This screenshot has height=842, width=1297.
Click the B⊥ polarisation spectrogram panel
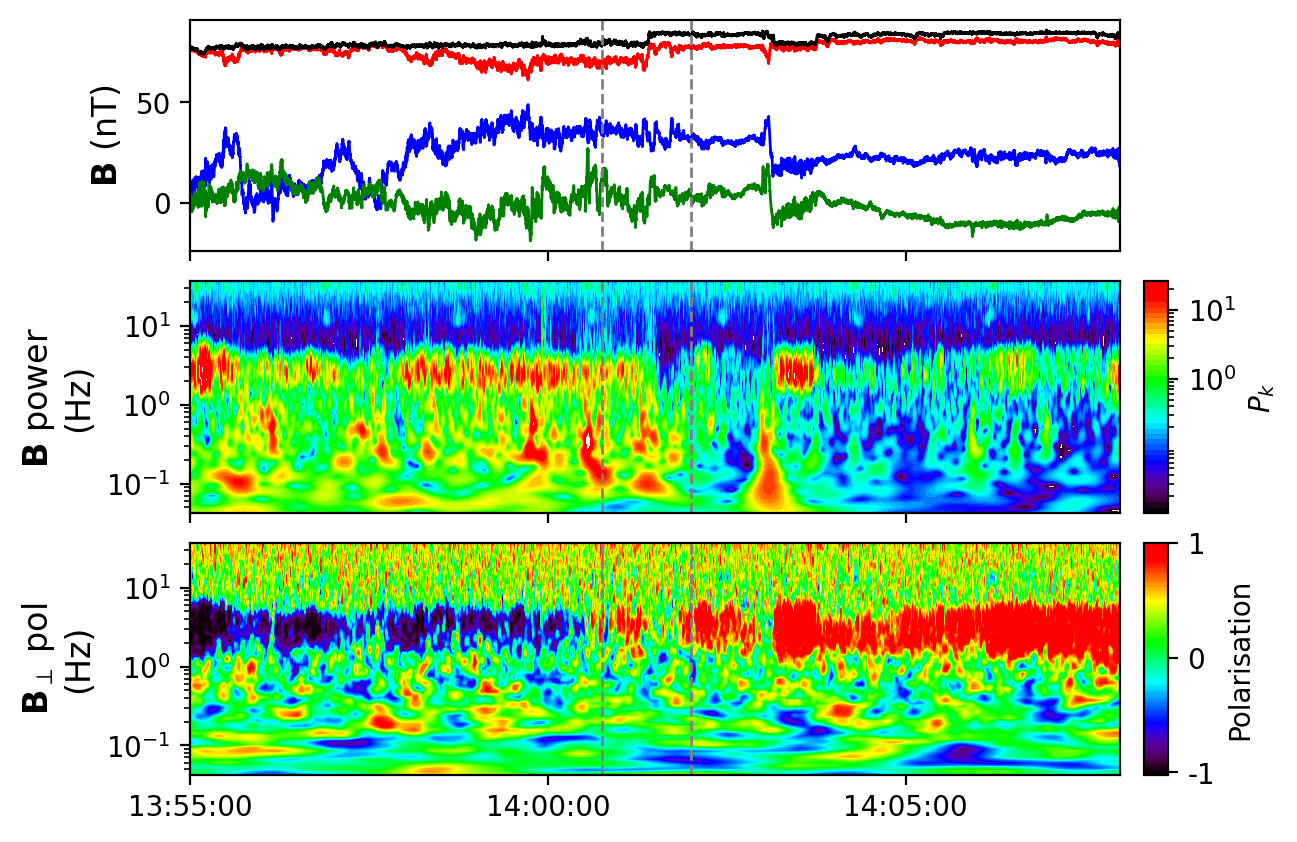click(x=655, y=659)
